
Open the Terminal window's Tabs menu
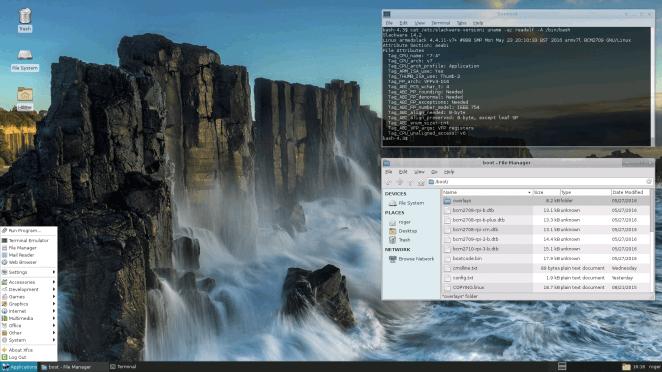click(461, 23)
